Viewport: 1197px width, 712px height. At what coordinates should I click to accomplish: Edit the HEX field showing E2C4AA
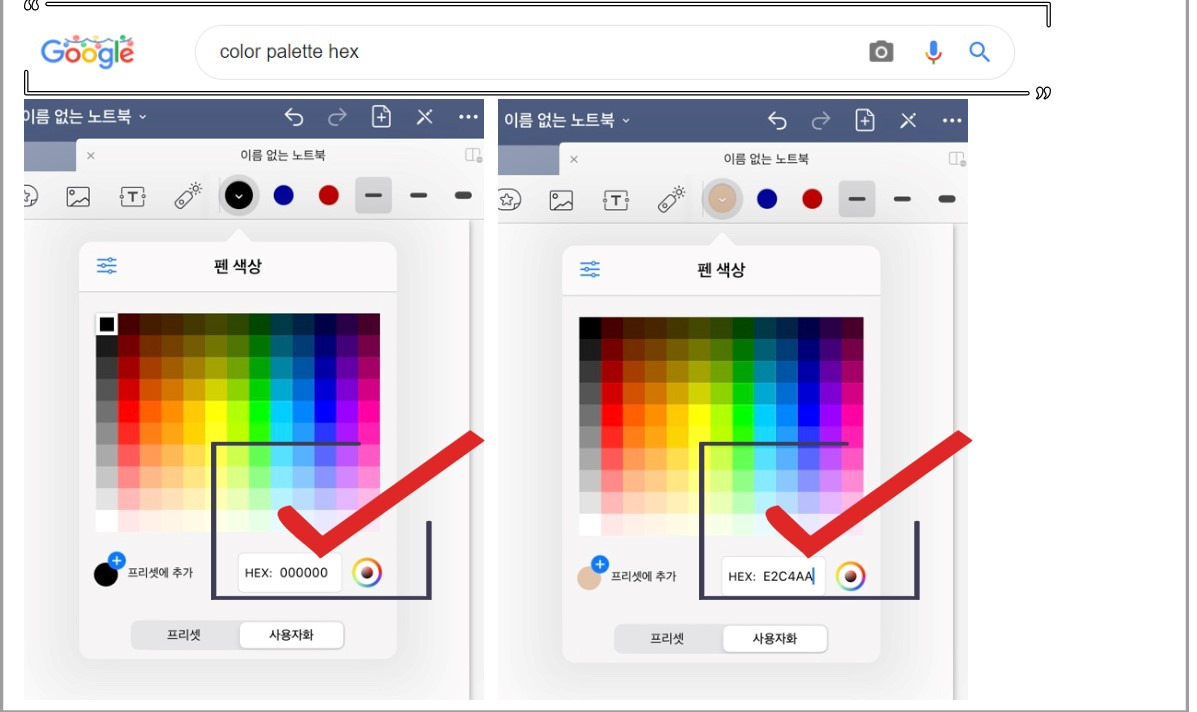pos(773,576)
